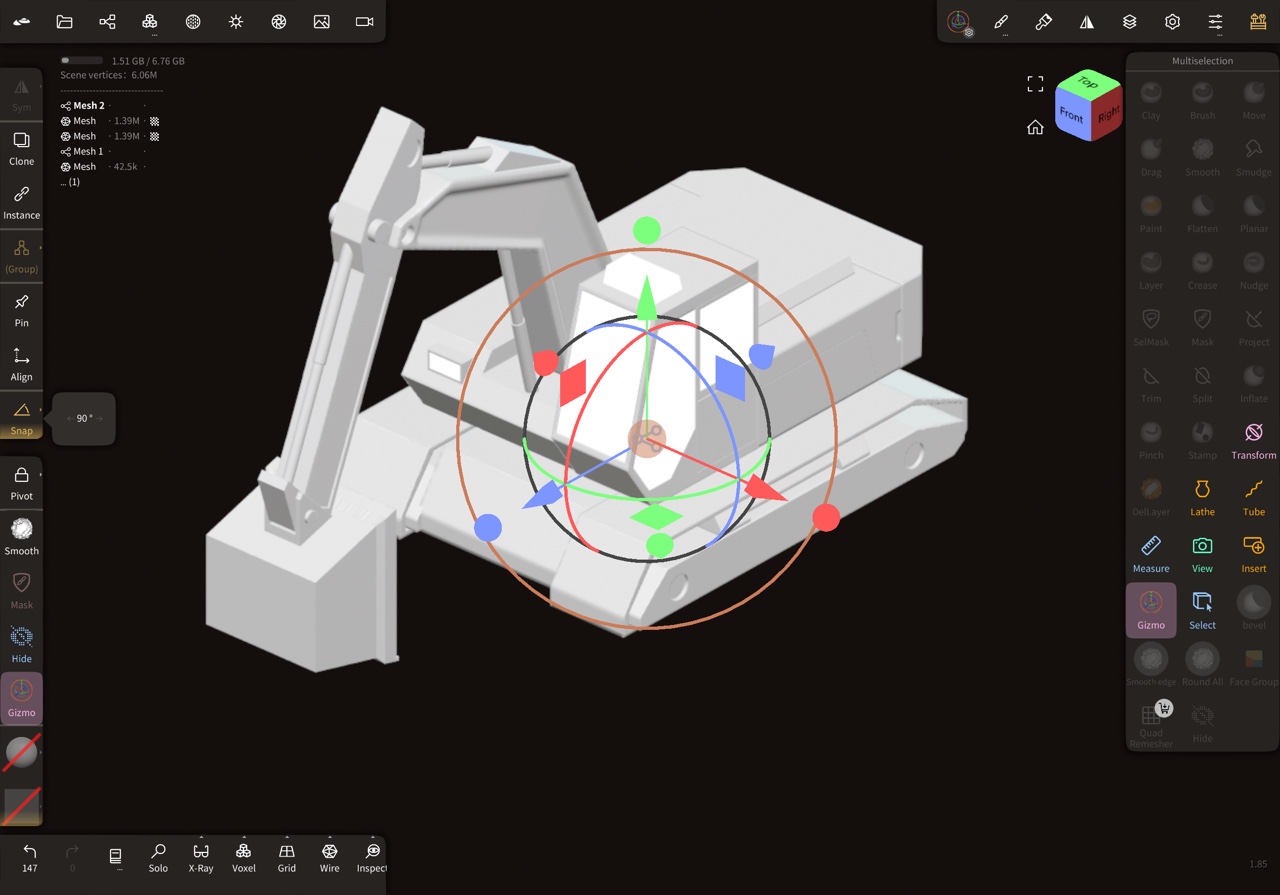Toggle X-Ray display
This screenshot has width=1280, height=895.
coord(201,858)
